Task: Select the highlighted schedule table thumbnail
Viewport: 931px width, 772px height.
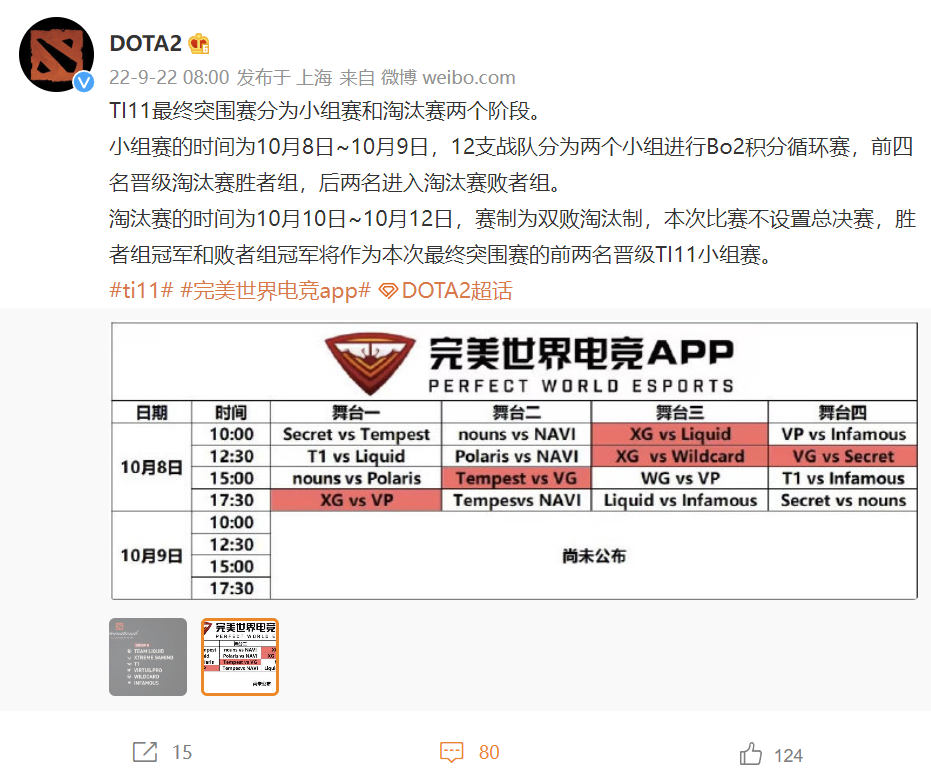Action: 240,657
